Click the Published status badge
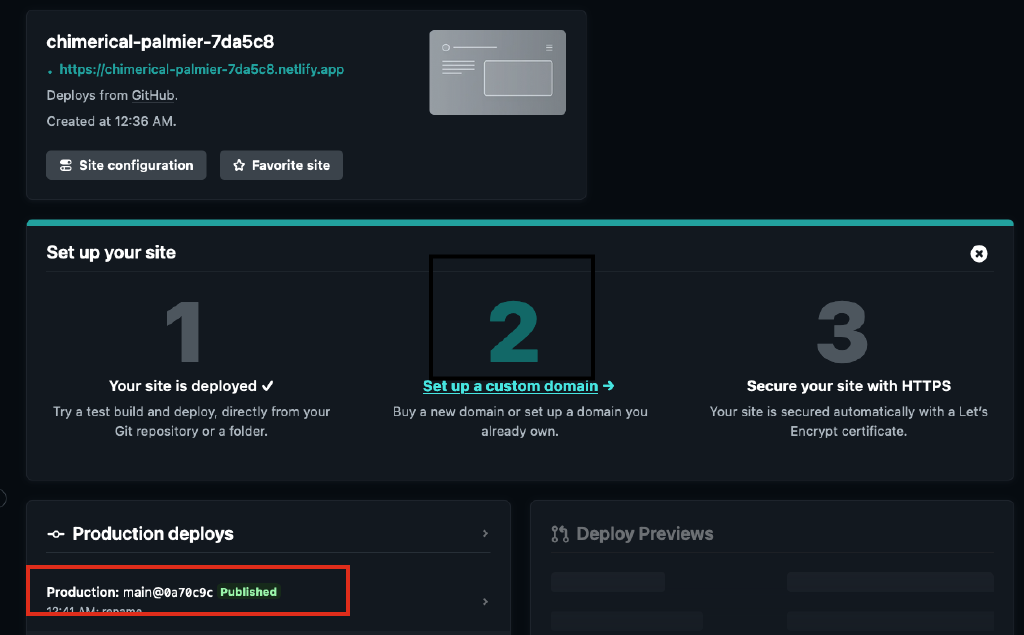 coord(248,591)
